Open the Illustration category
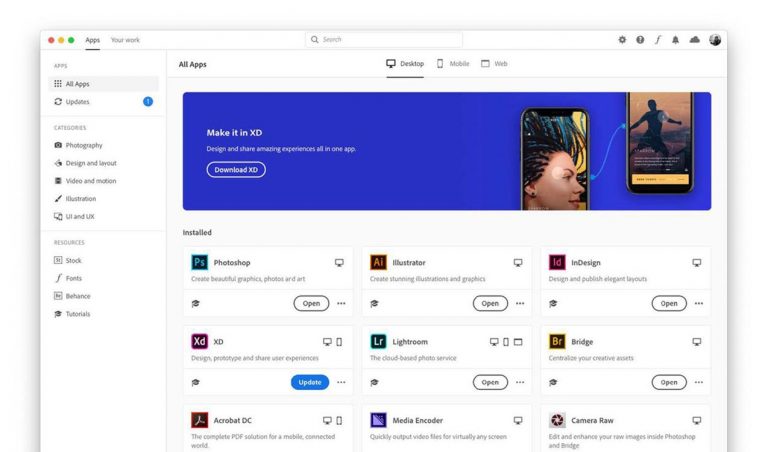This screenshot has height=452, width=768. tap(75, 199)
